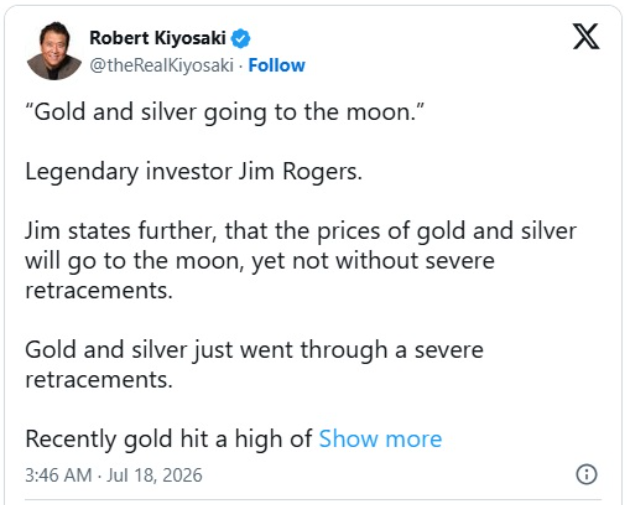Viewport: 628px width, 505px height.
Task: Click the horizontal divider below the timestamp
Action: click(313, 499)
